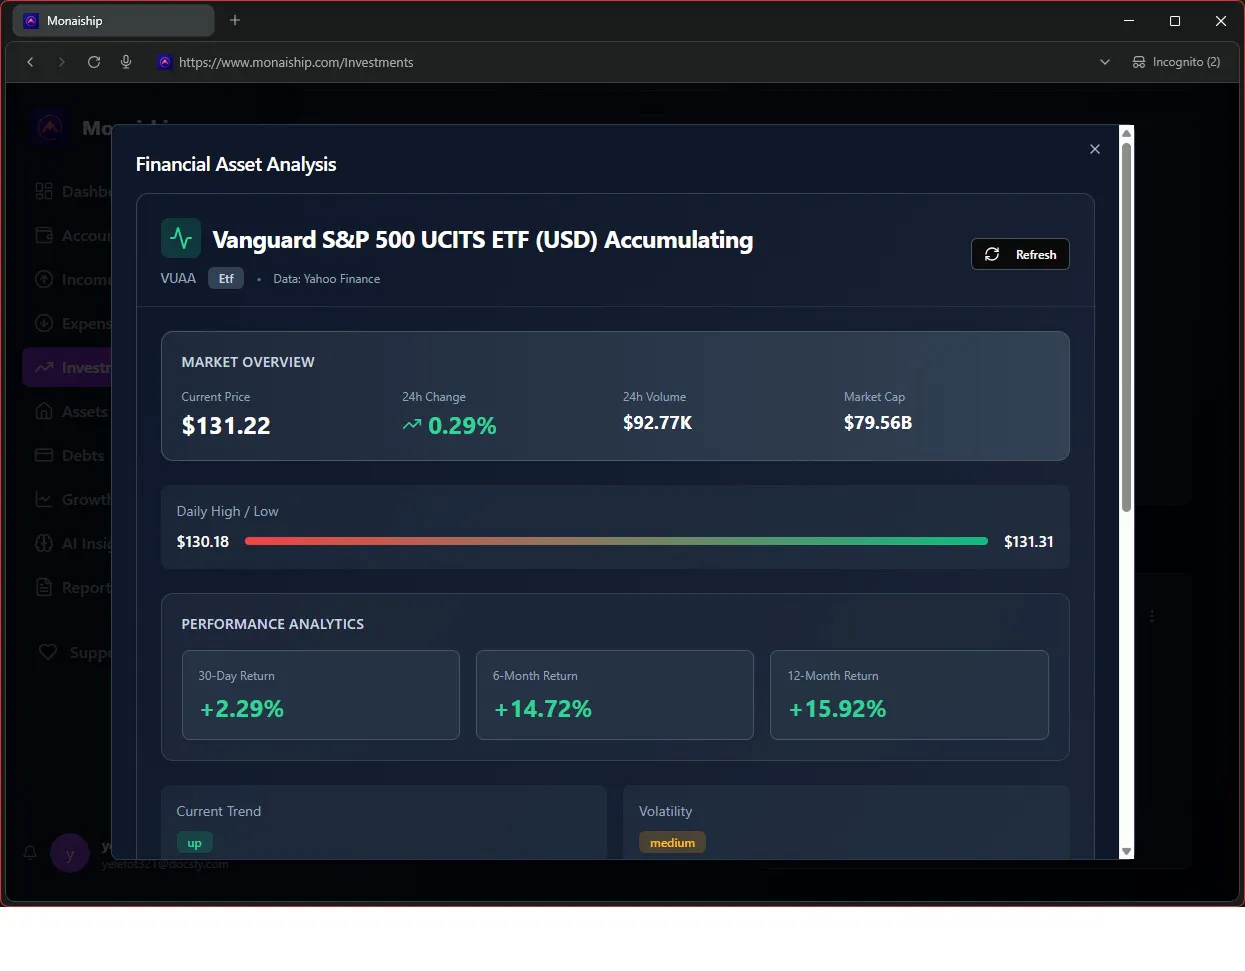This screenshot has height=971, width=1245.
Task: Click the Current Trend up badge
Action: click(194, 843)
